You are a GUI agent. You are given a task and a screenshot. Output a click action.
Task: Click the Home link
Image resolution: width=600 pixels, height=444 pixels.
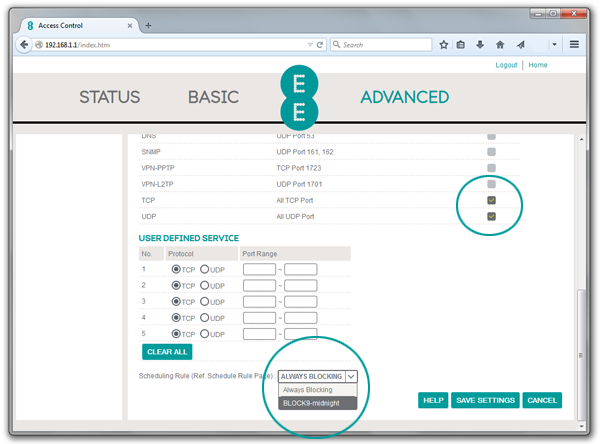(x=538, y=65)
